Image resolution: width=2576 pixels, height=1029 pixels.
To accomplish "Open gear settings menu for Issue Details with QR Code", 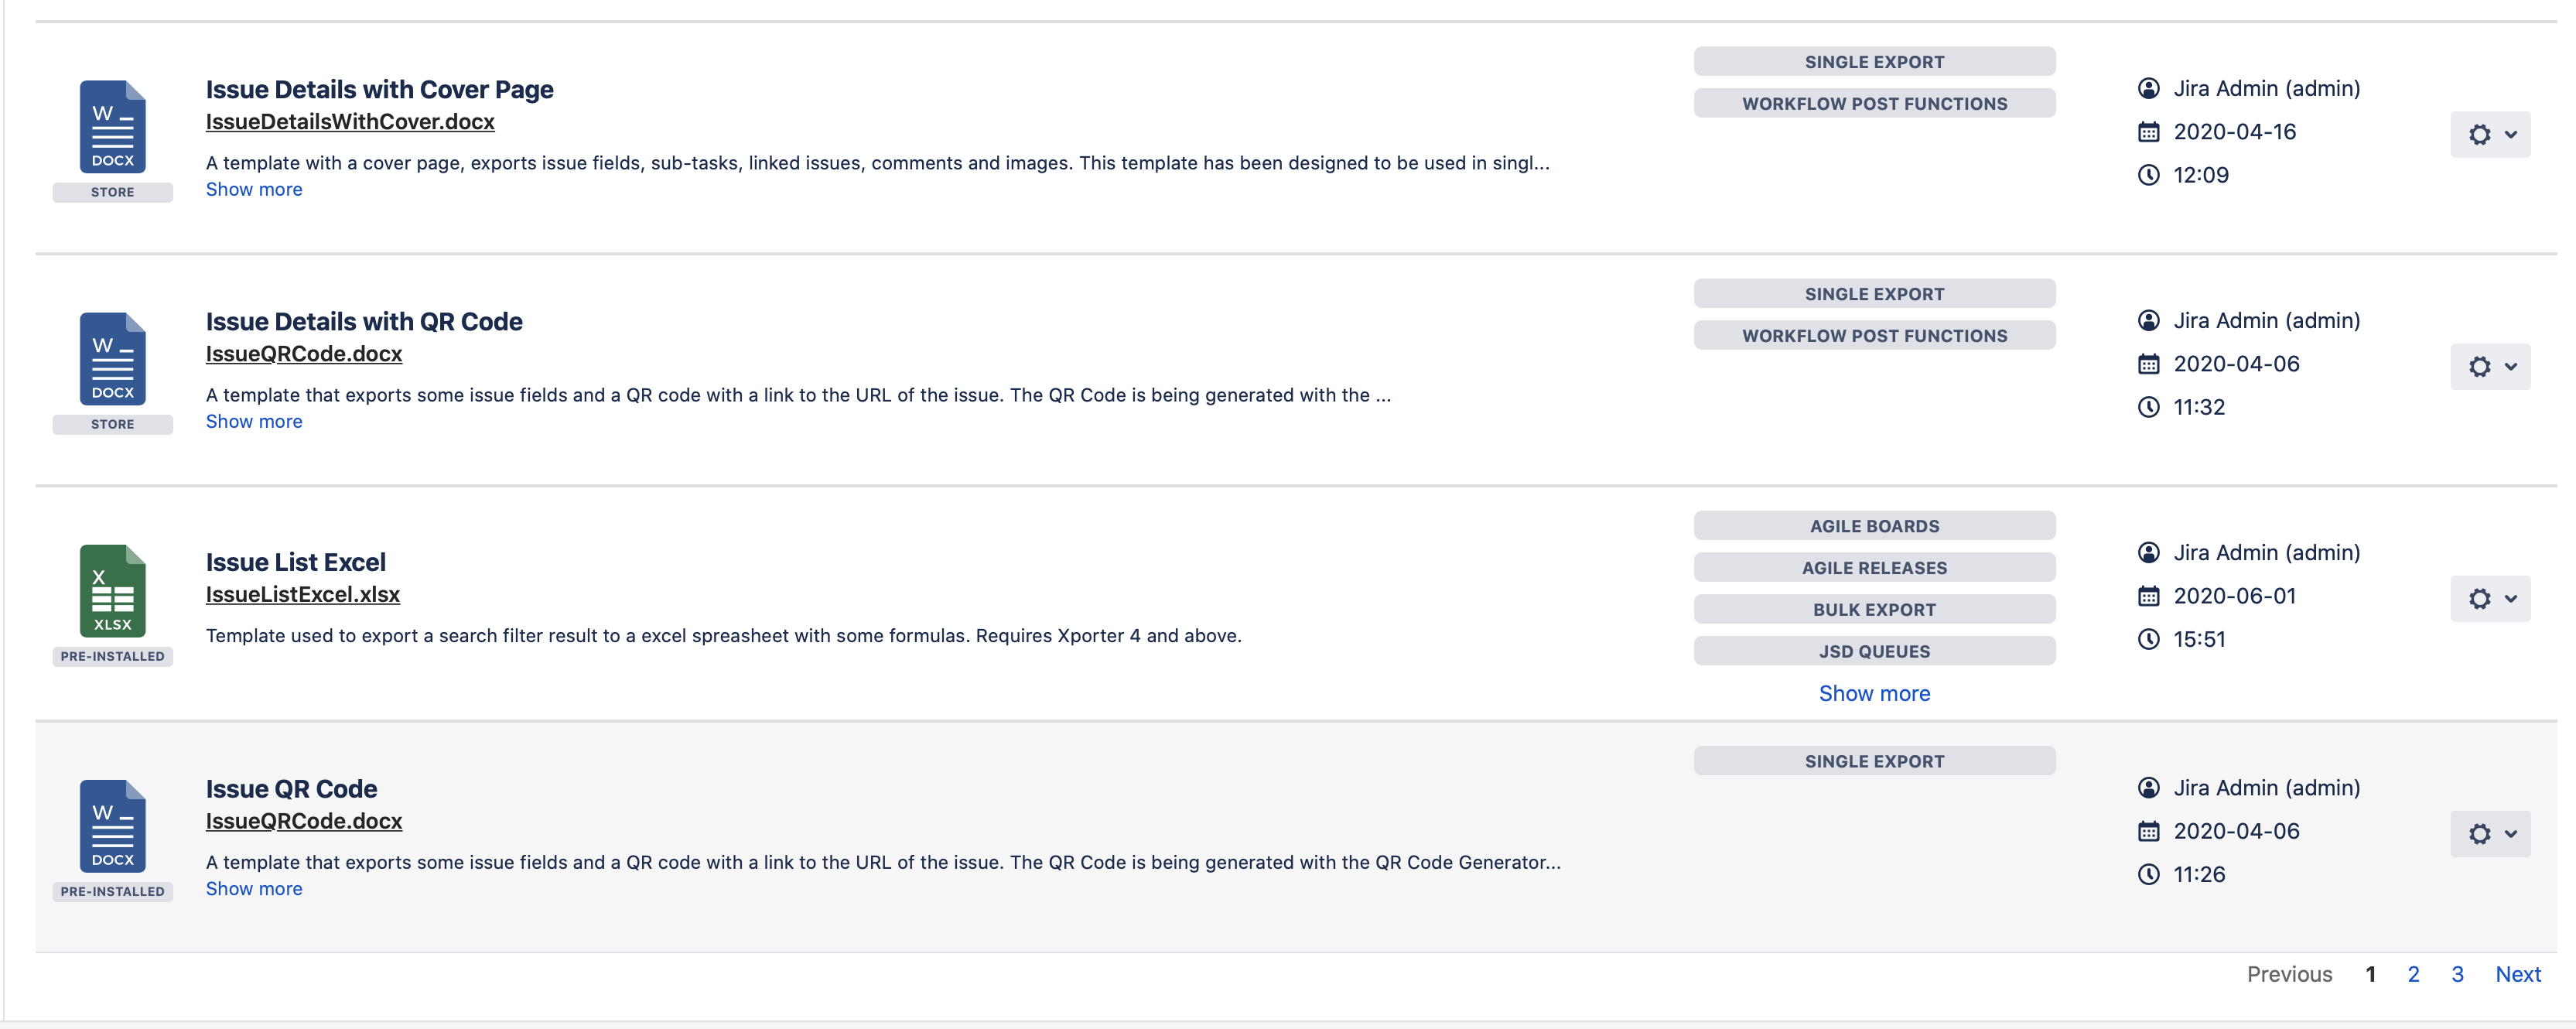I will tap(2489, 367).
